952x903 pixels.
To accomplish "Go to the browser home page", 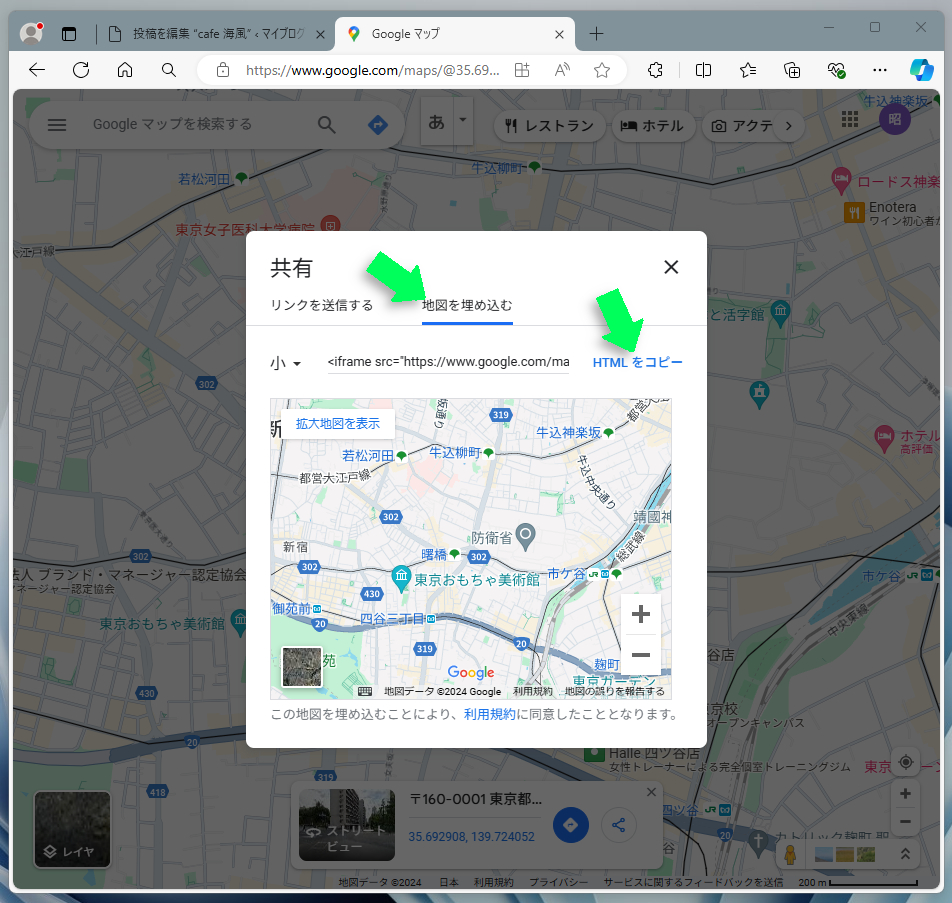I will coord(125,70).
